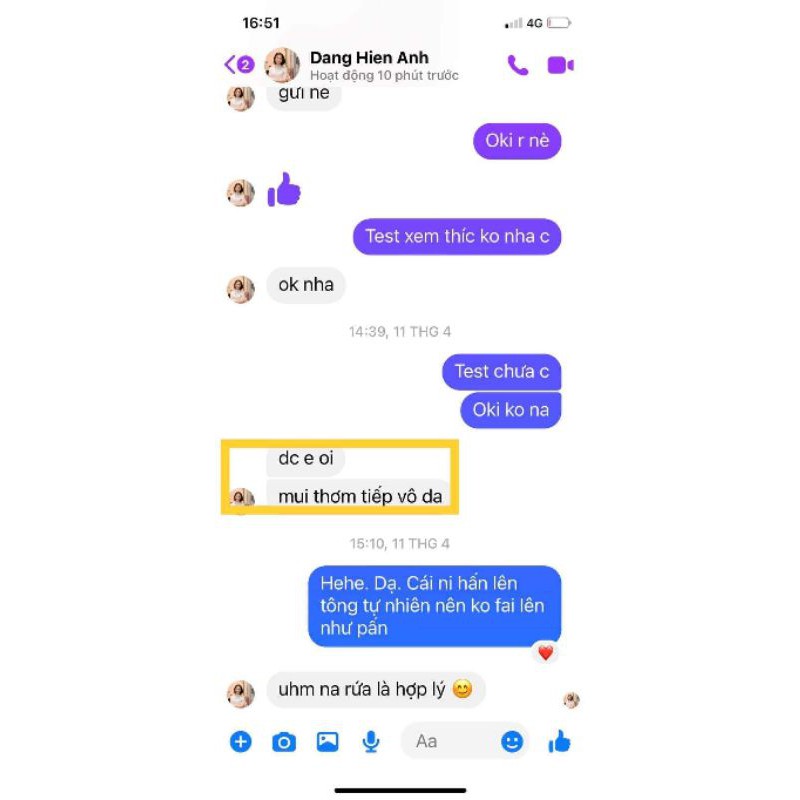The width and height of the screenshot is (800, 800).
Task: Start a voice call with Dang Hien Anh
Action: point(518,65)
